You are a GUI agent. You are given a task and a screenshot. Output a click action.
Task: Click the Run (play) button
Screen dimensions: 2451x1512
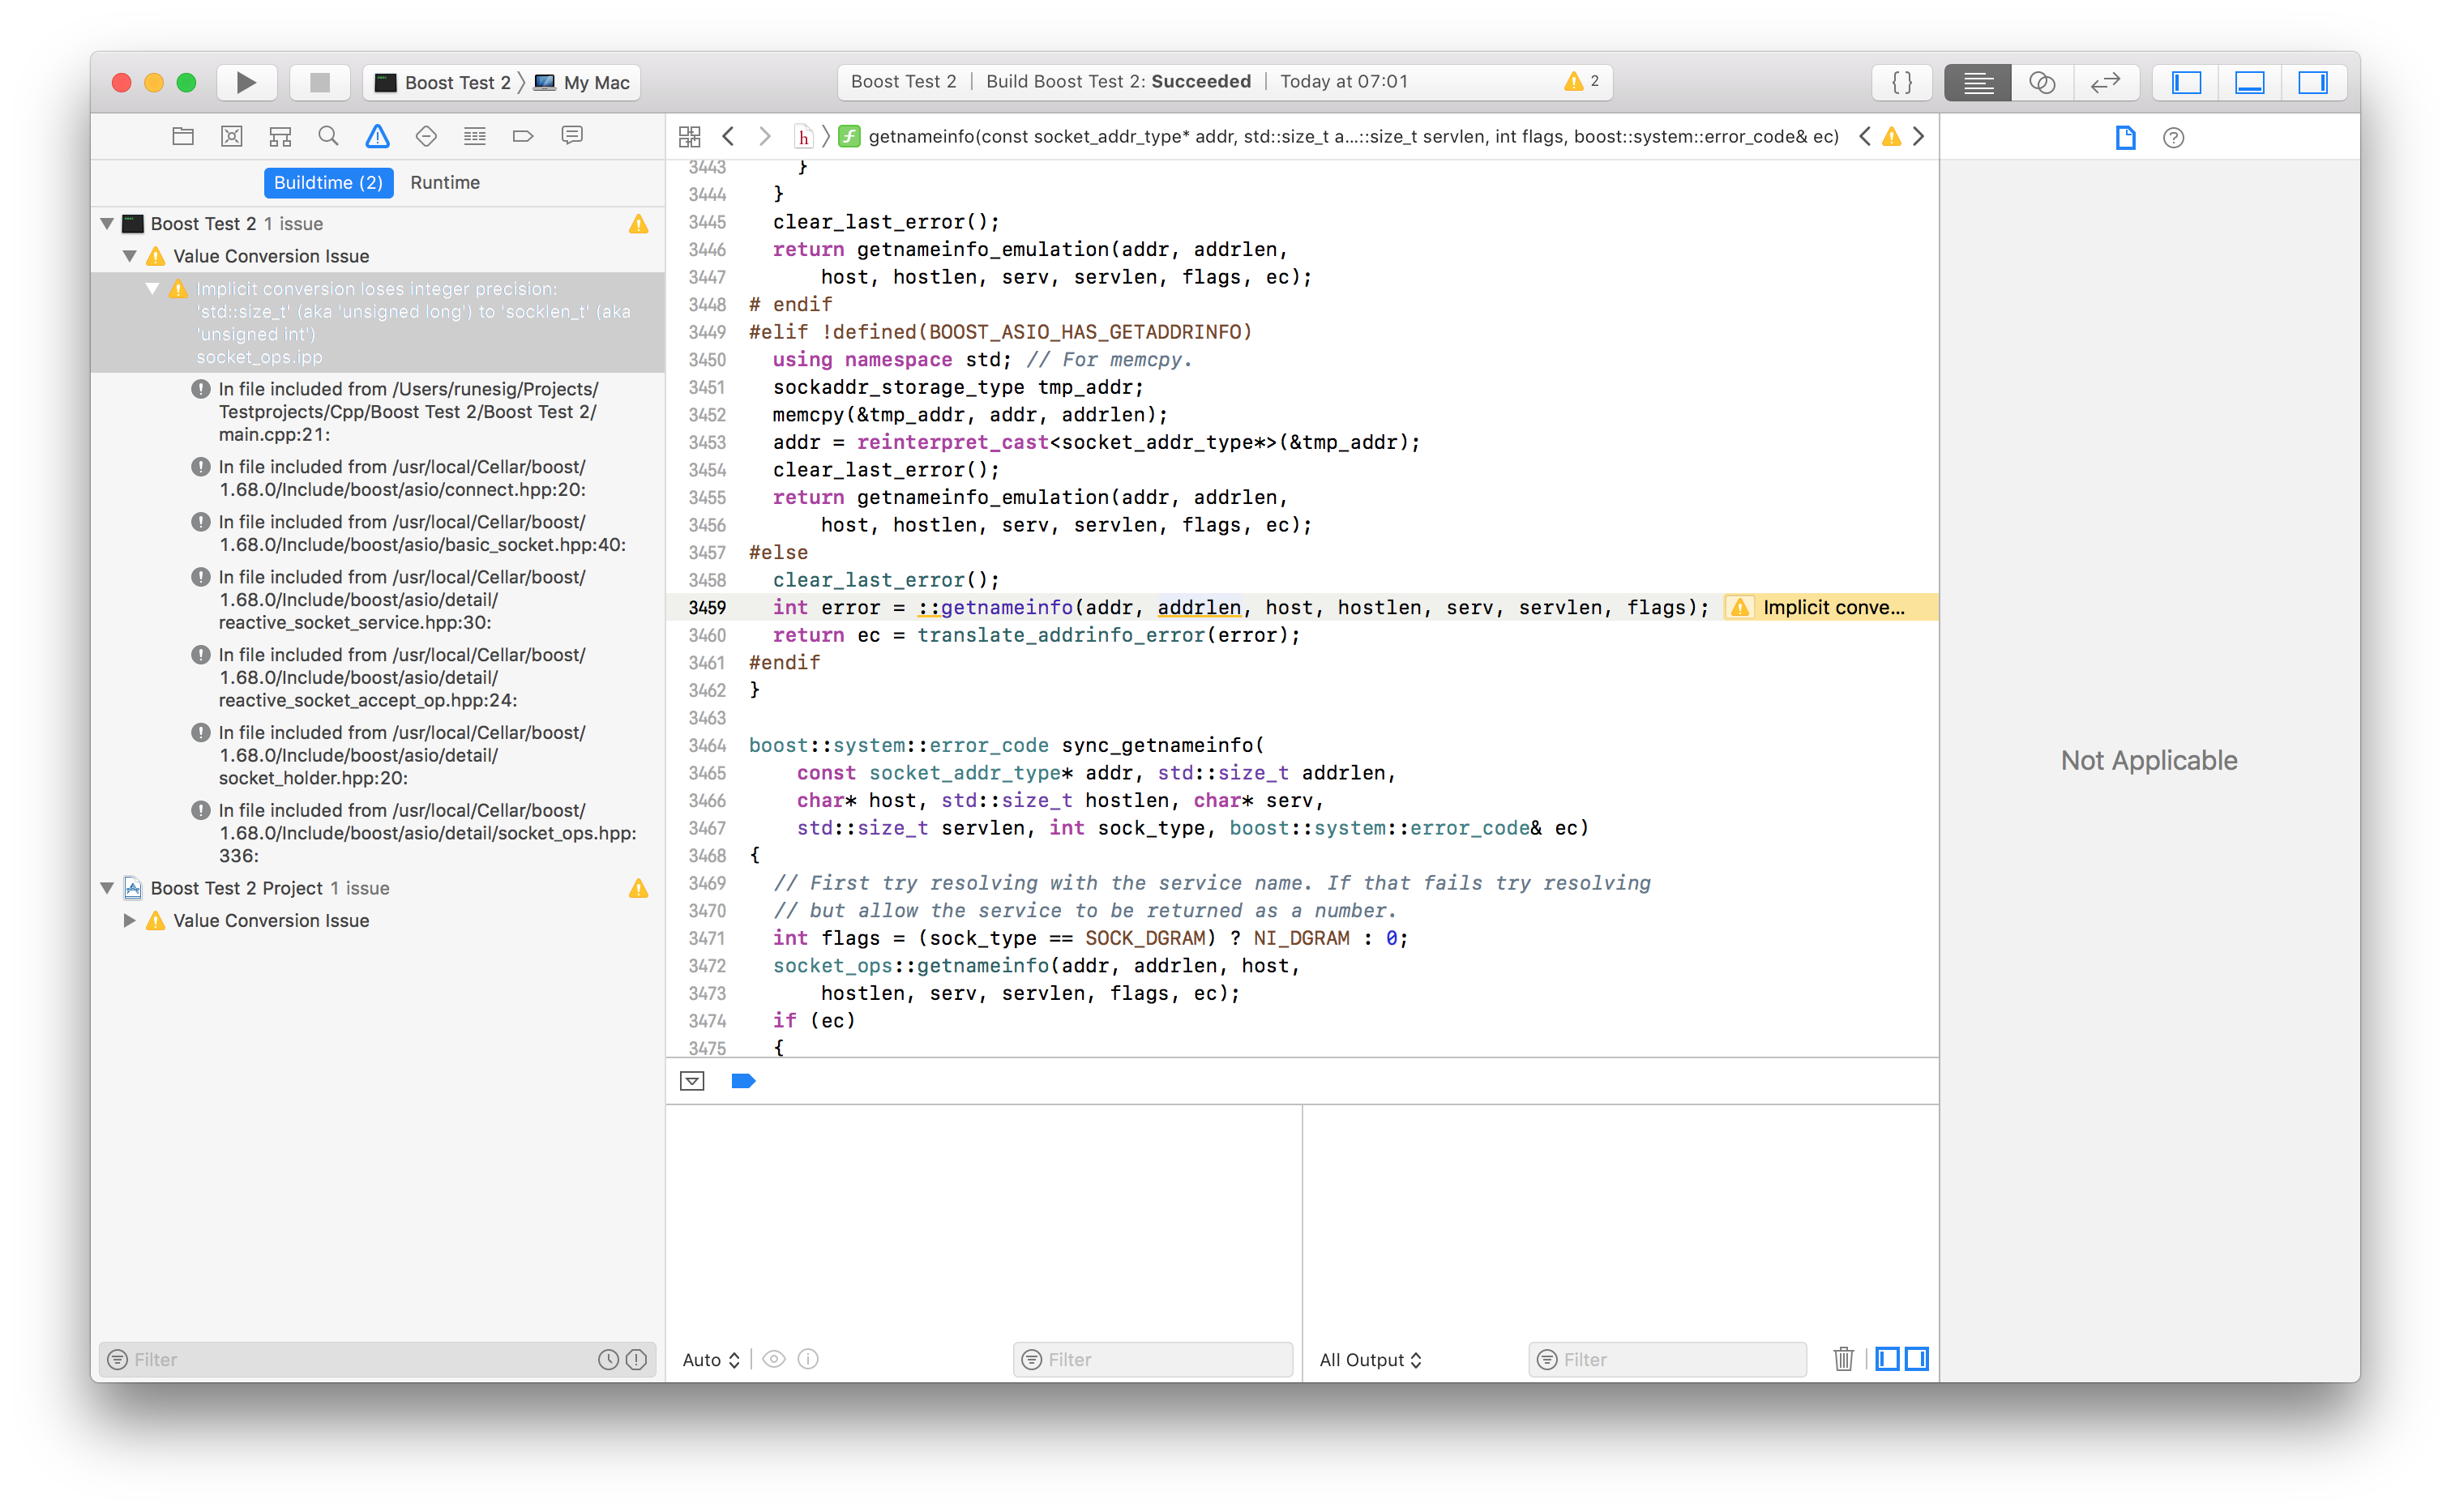click(x=246, y=82)
